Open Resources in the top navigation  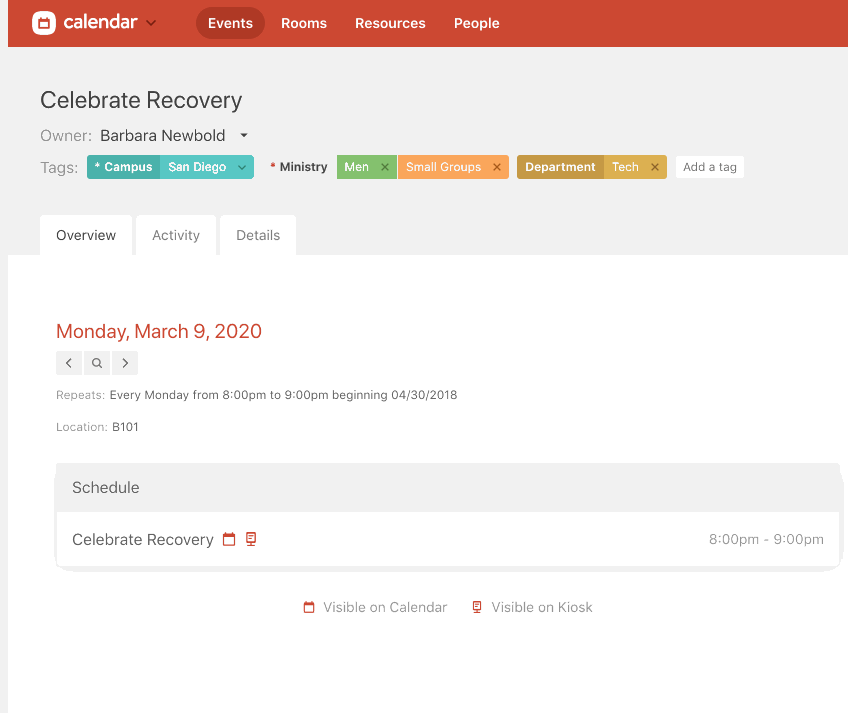click(x=390, y=23)
